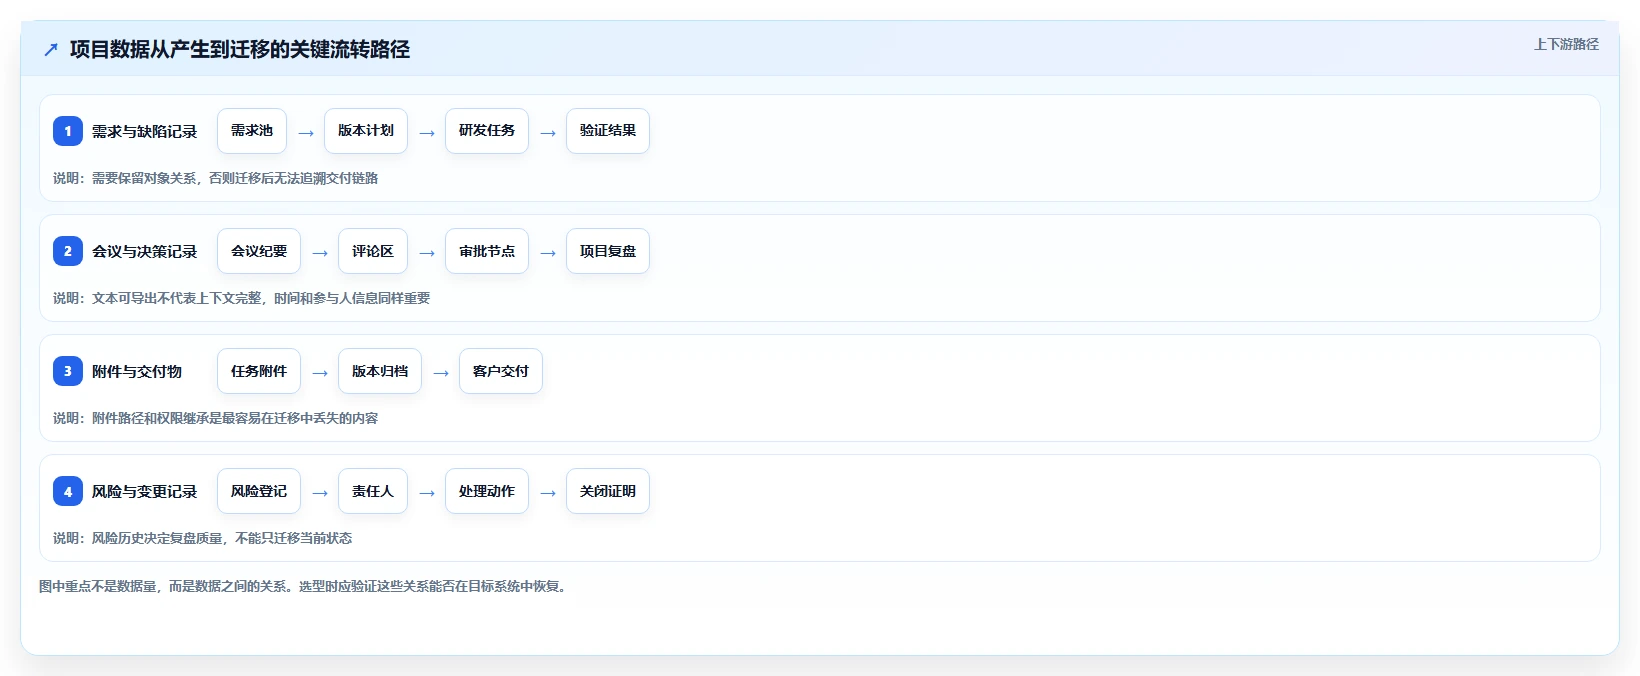The width and height of the screenshot is (1640, 676).
Task: Click the arrow between 任务附件 and 版本归档
Action: click(x=320, y=373)
